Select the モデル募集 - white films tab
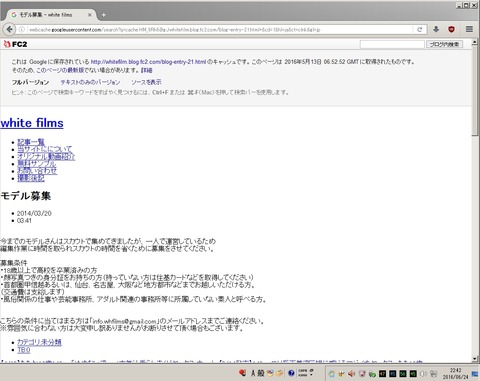The height and width of the screenshot is (381, 480). 50,15
